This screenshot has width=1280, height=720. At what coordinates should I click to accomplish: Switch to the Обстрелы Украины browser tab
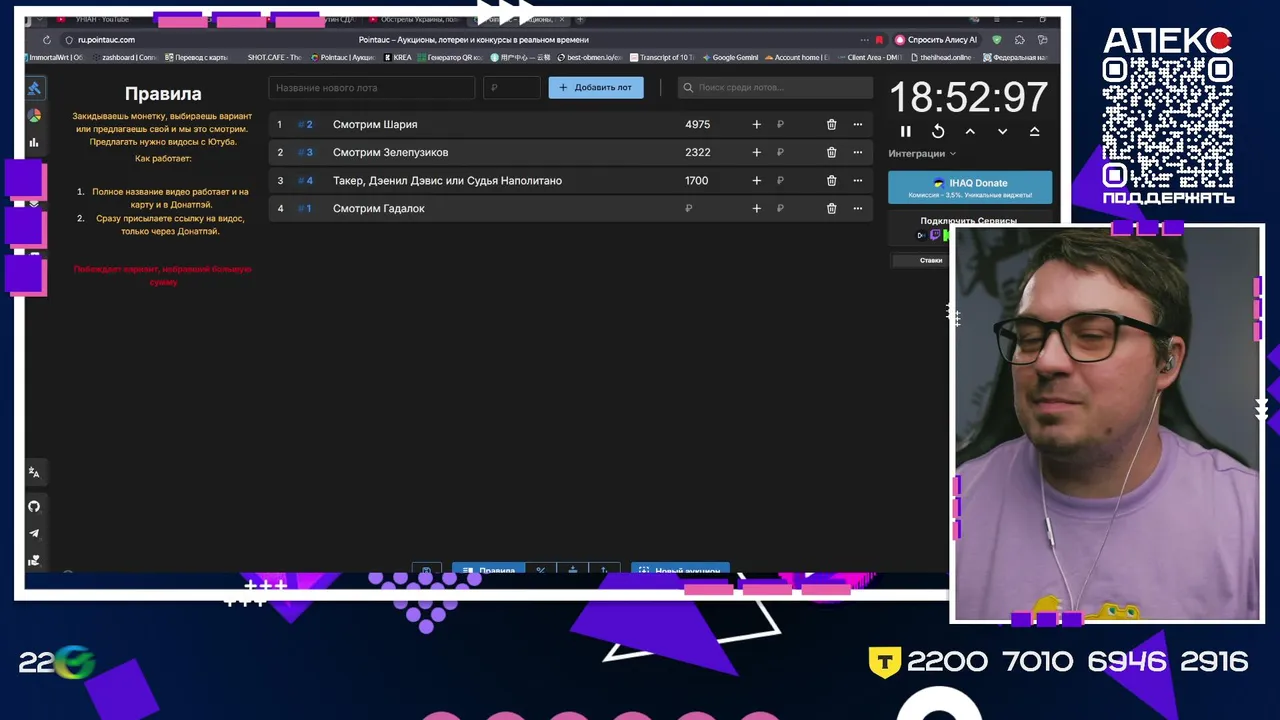(x=414, y=19)
